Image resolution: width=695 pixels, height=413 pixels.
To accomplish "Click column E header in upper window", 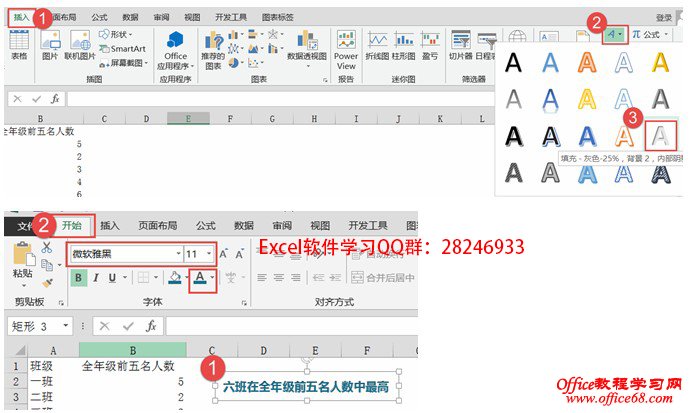I will pos(188,118).
